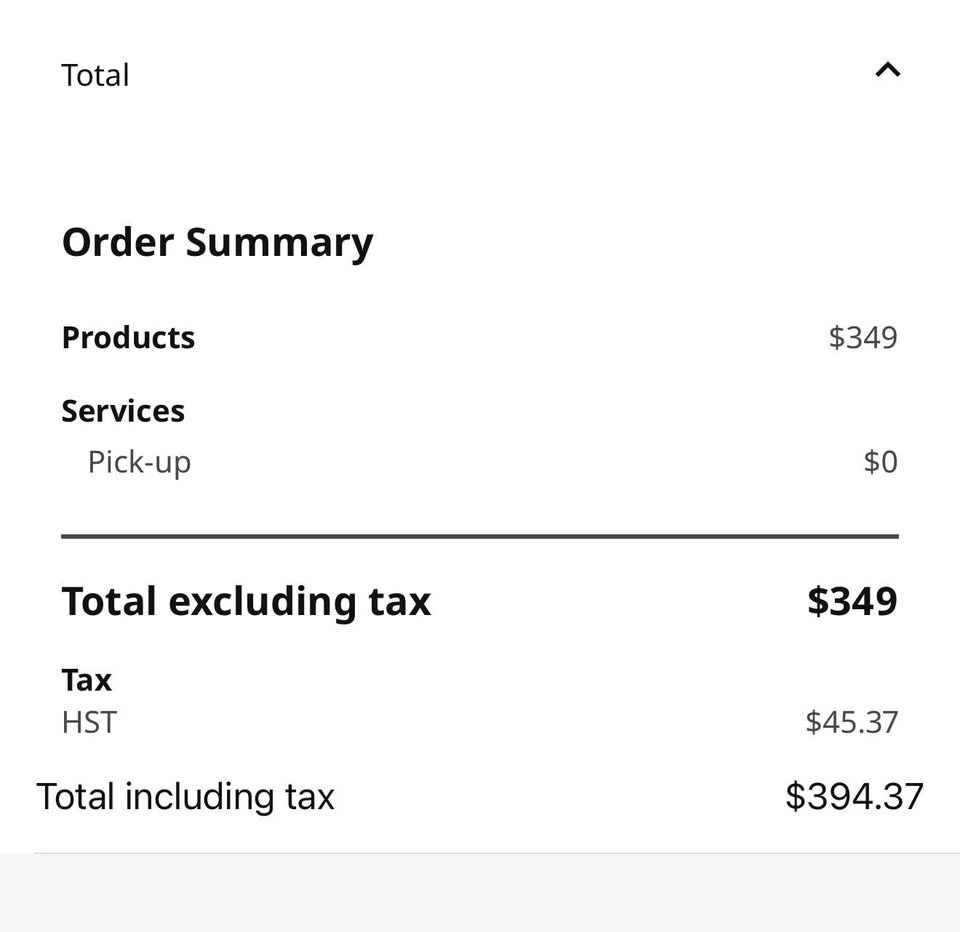
Task: Click the Total section header label
Action: click(95, 75)
